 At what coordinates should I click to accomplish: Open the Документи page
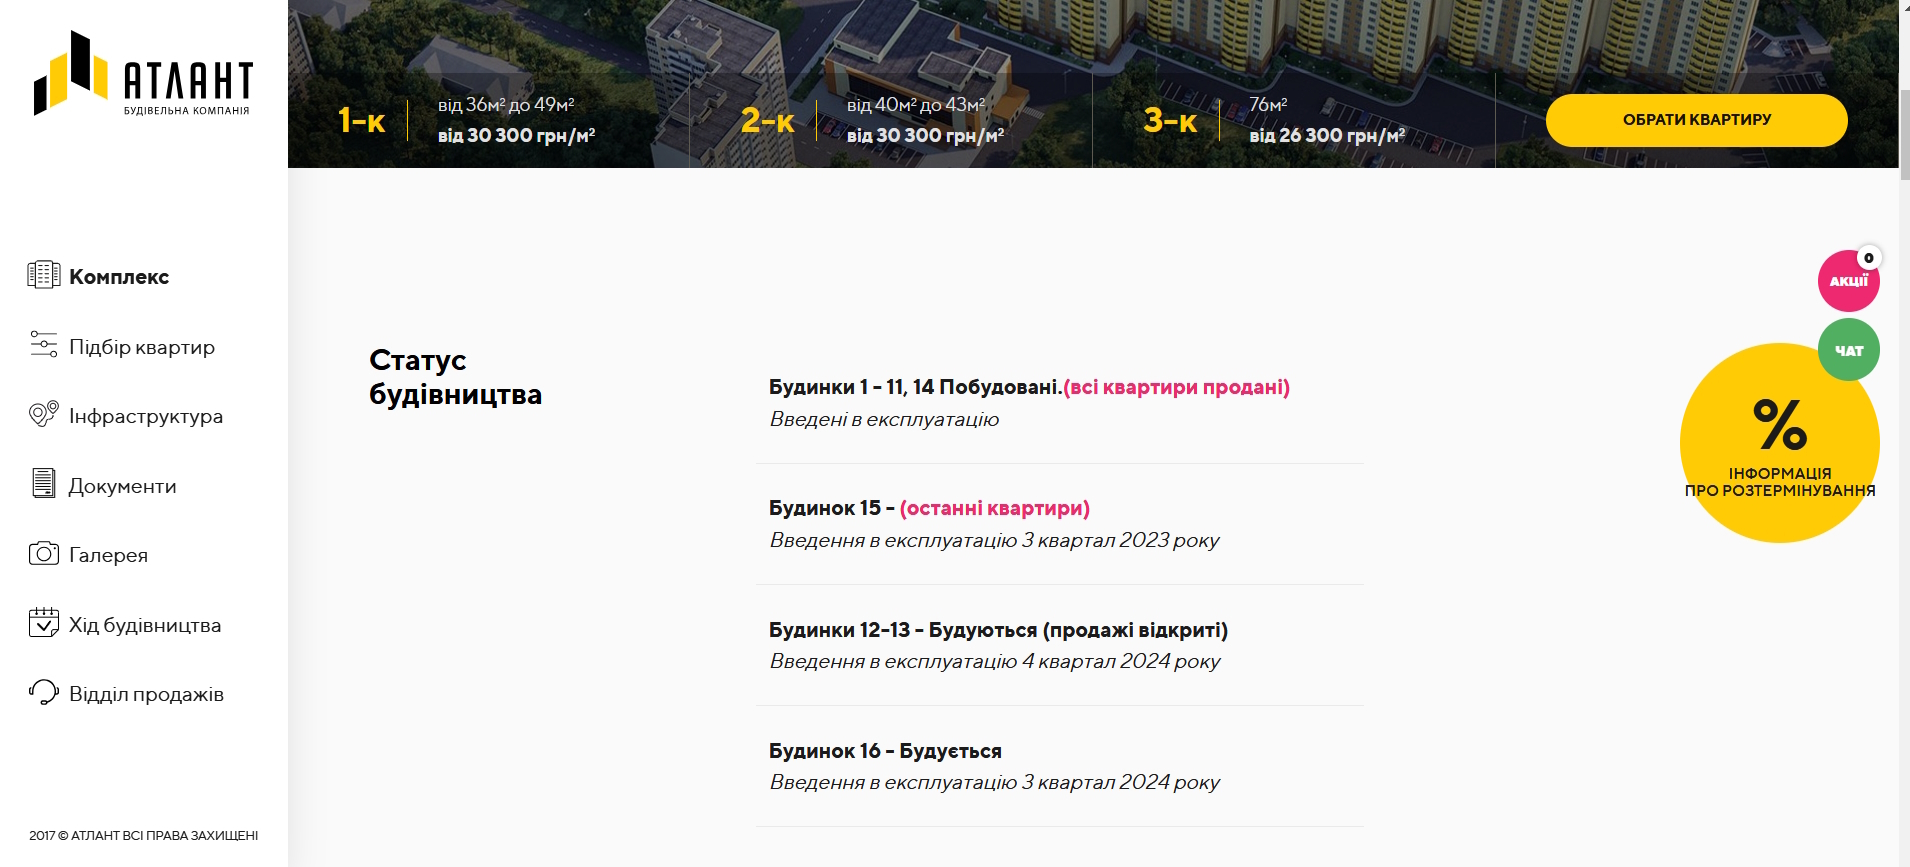pos(122,486)
